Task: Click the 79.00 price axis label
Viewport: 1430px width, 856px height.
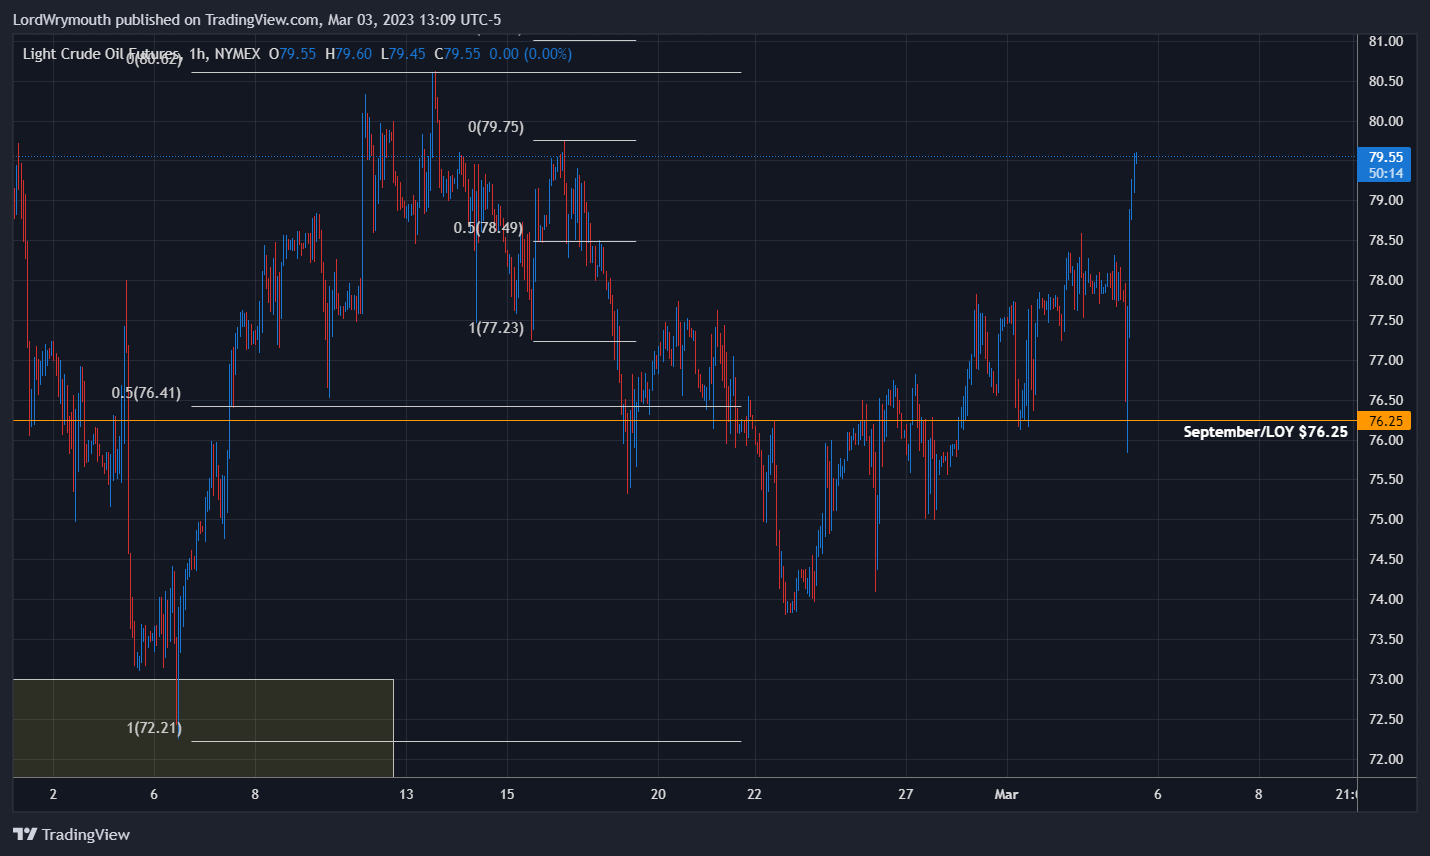Action: pyautogui.click(x=1386, y=200)
